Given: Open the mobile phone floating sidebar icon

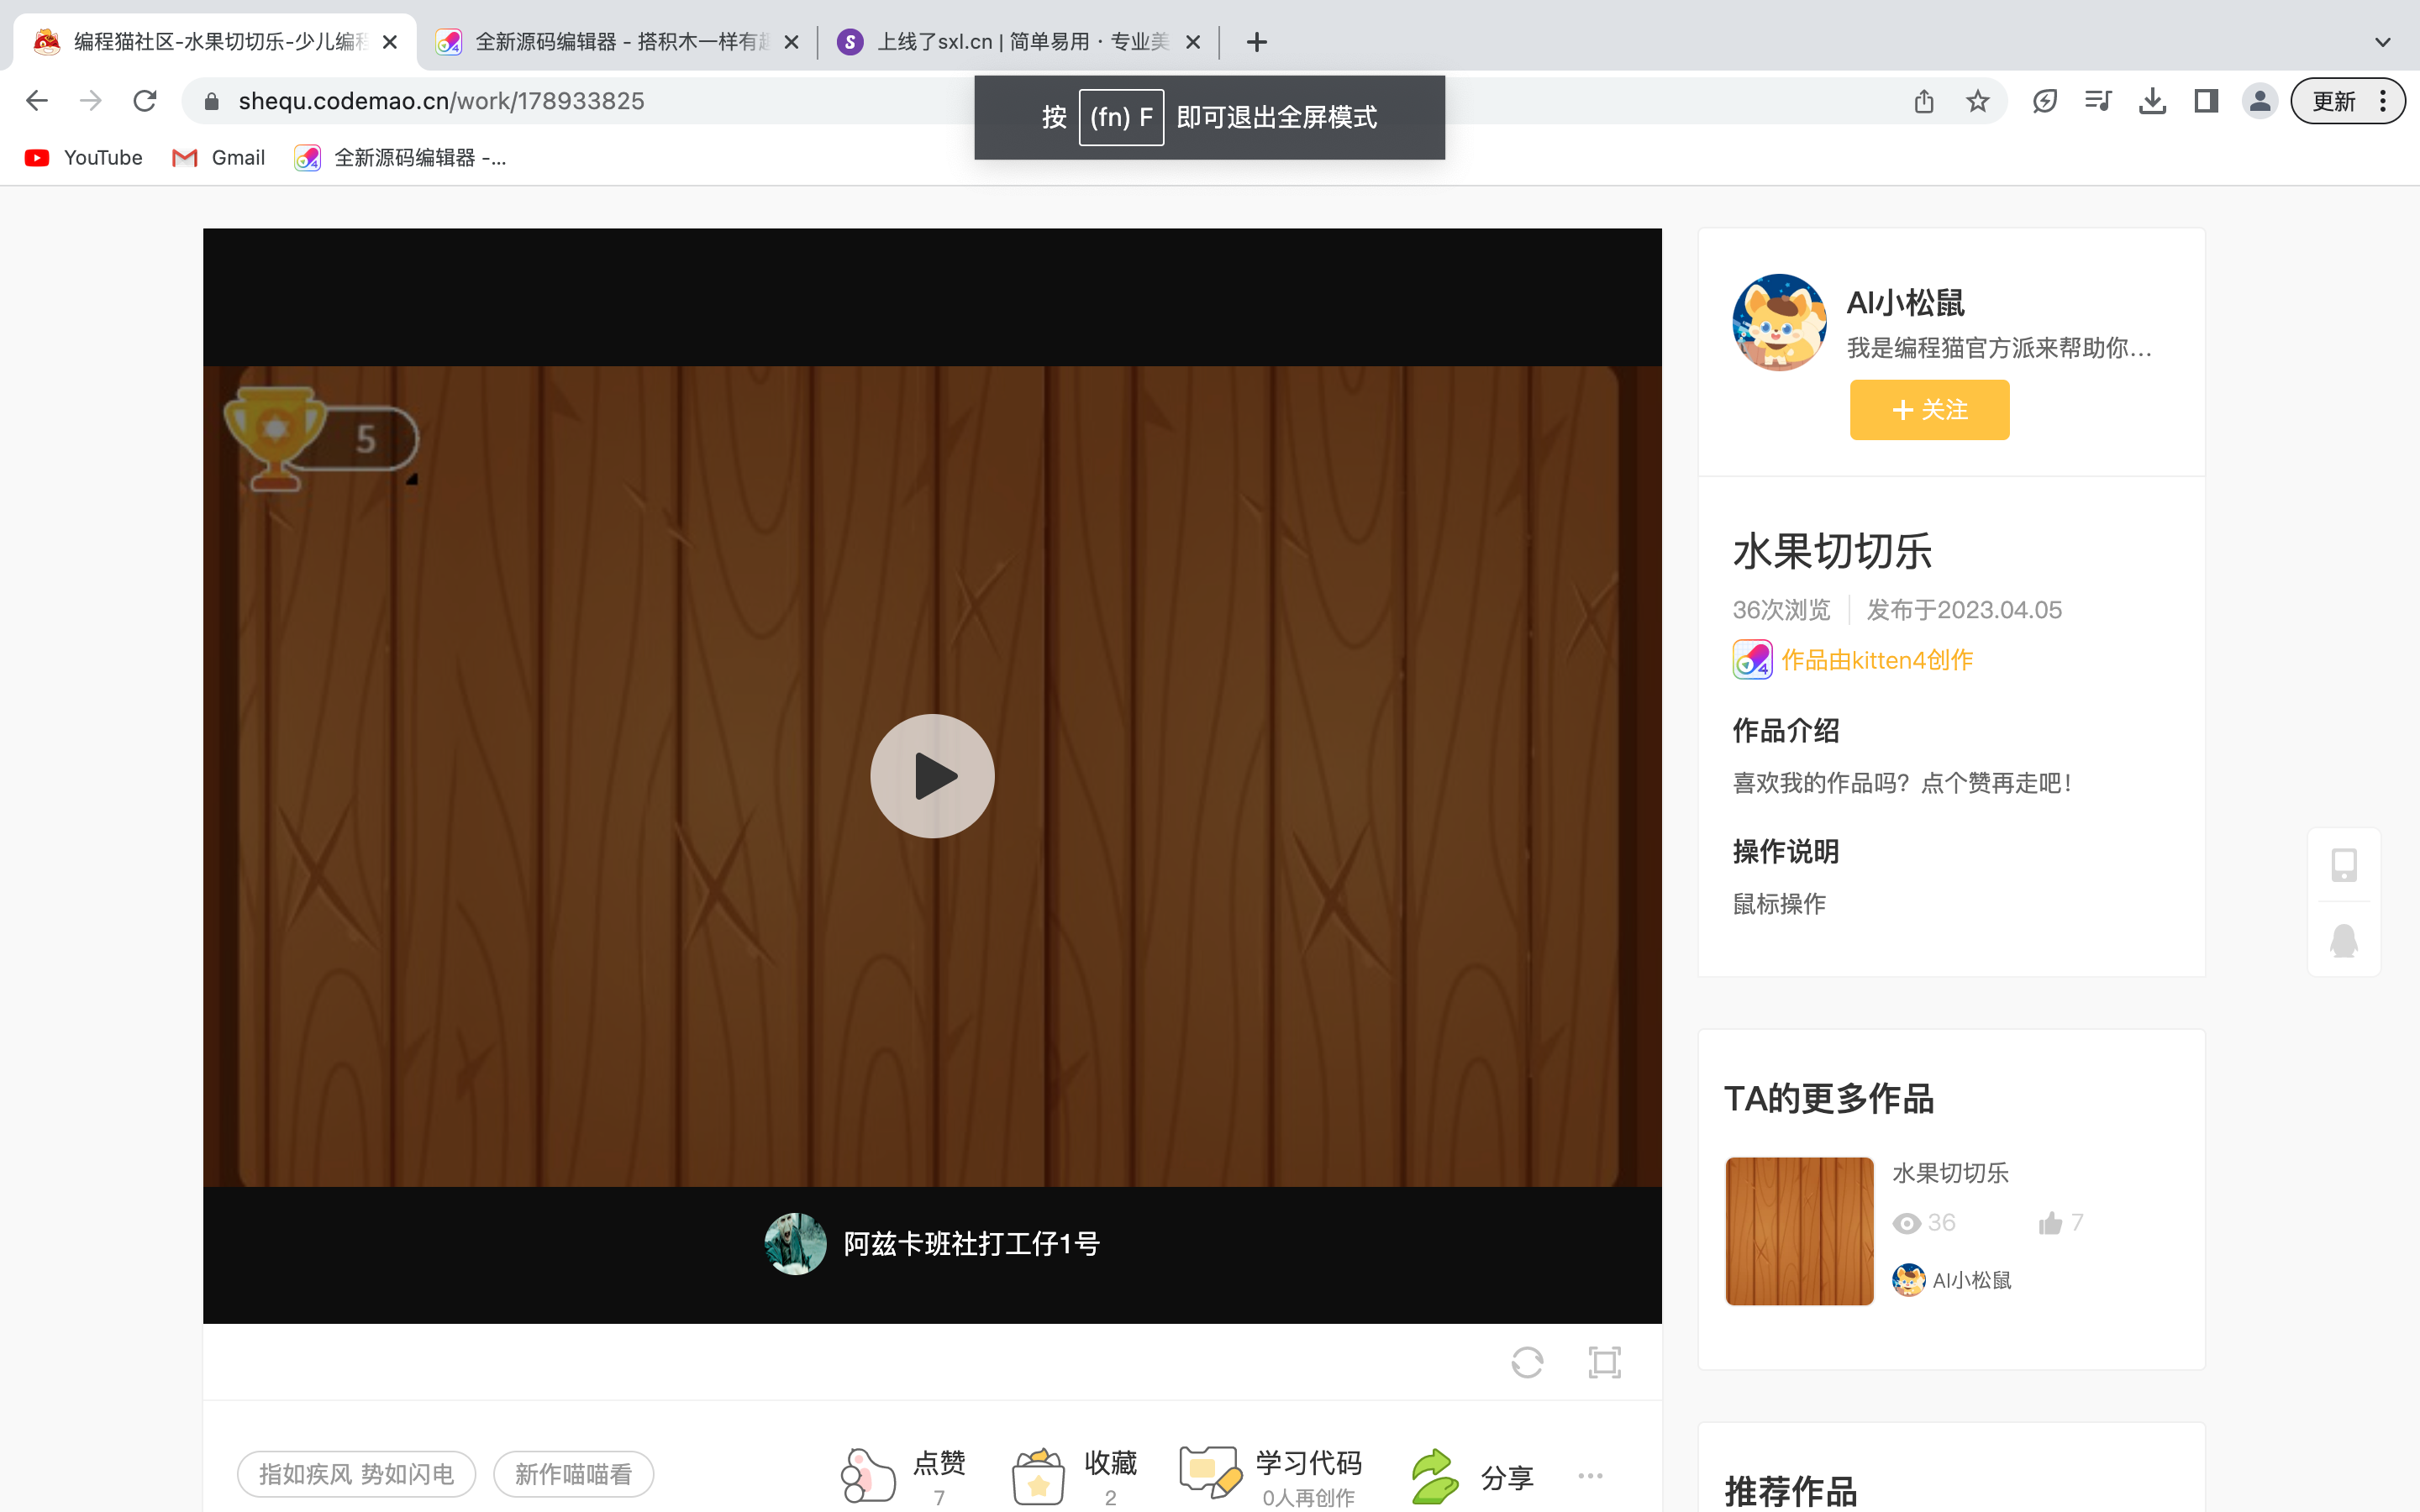Looking at the screenshot, I should (x=2344, y=864).
